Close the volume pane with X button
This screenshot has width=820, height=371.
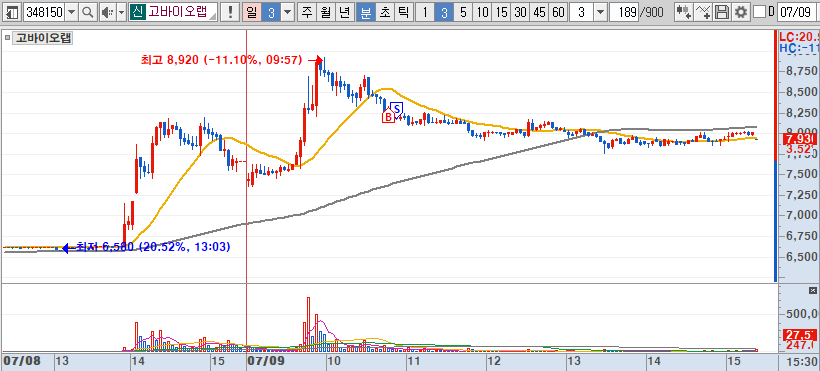tap(813, 290)
